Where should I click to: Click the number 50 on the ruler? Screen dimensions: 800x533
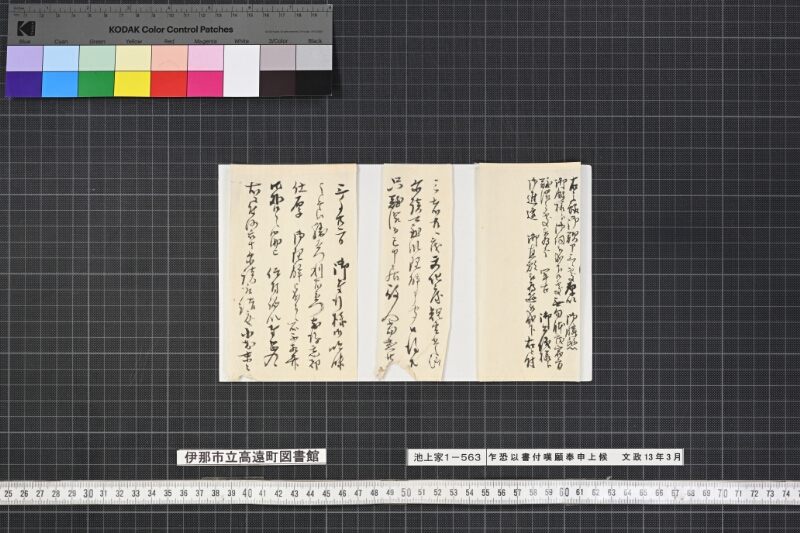coord(406,493)
